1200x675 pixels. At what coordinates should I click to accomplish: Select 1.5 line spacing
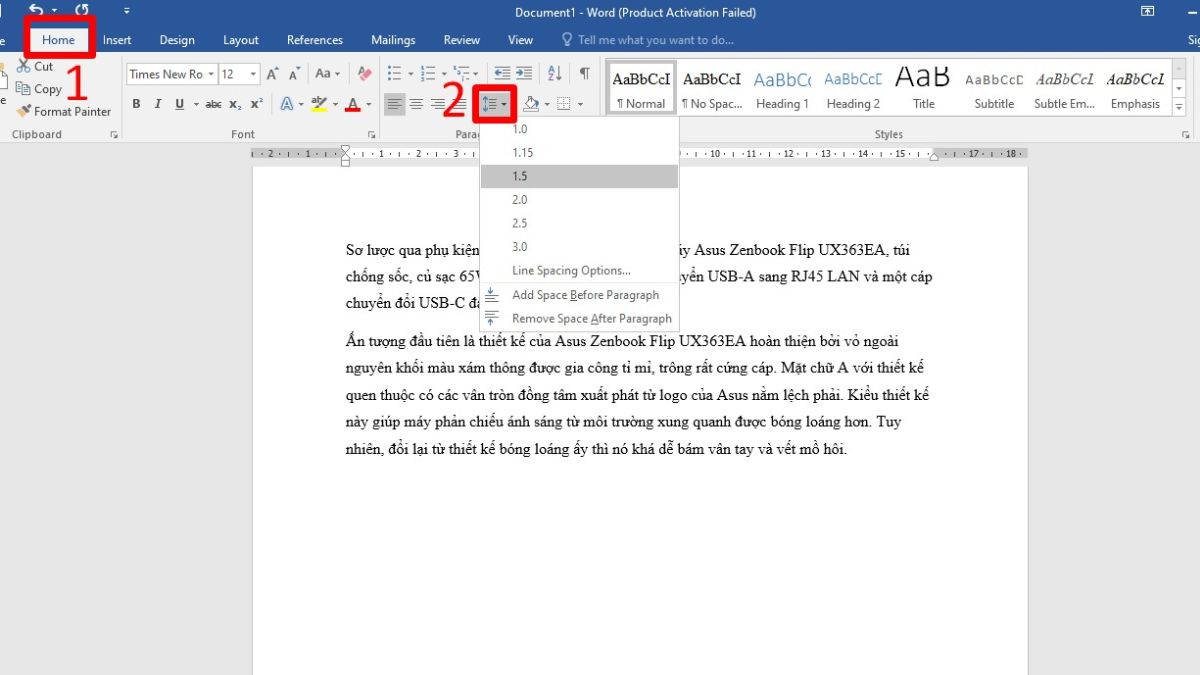(579, 176)
